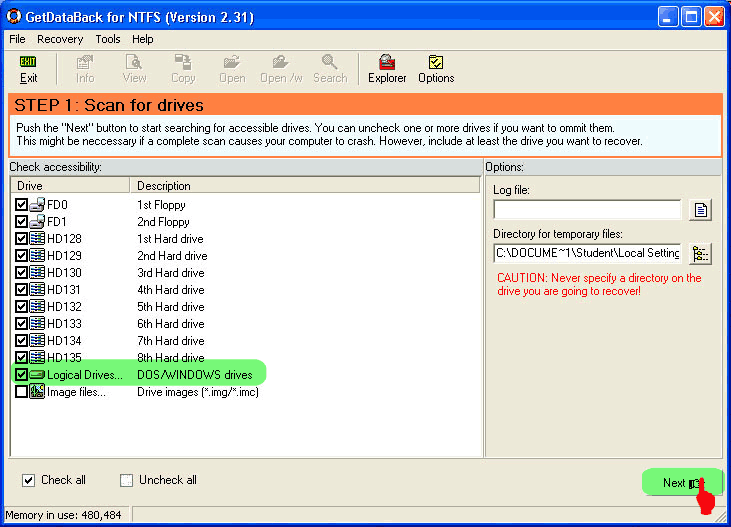Click the HD134 hard drive icon
The height and width of the screenshot is (527, 731).
pos(37,340)
